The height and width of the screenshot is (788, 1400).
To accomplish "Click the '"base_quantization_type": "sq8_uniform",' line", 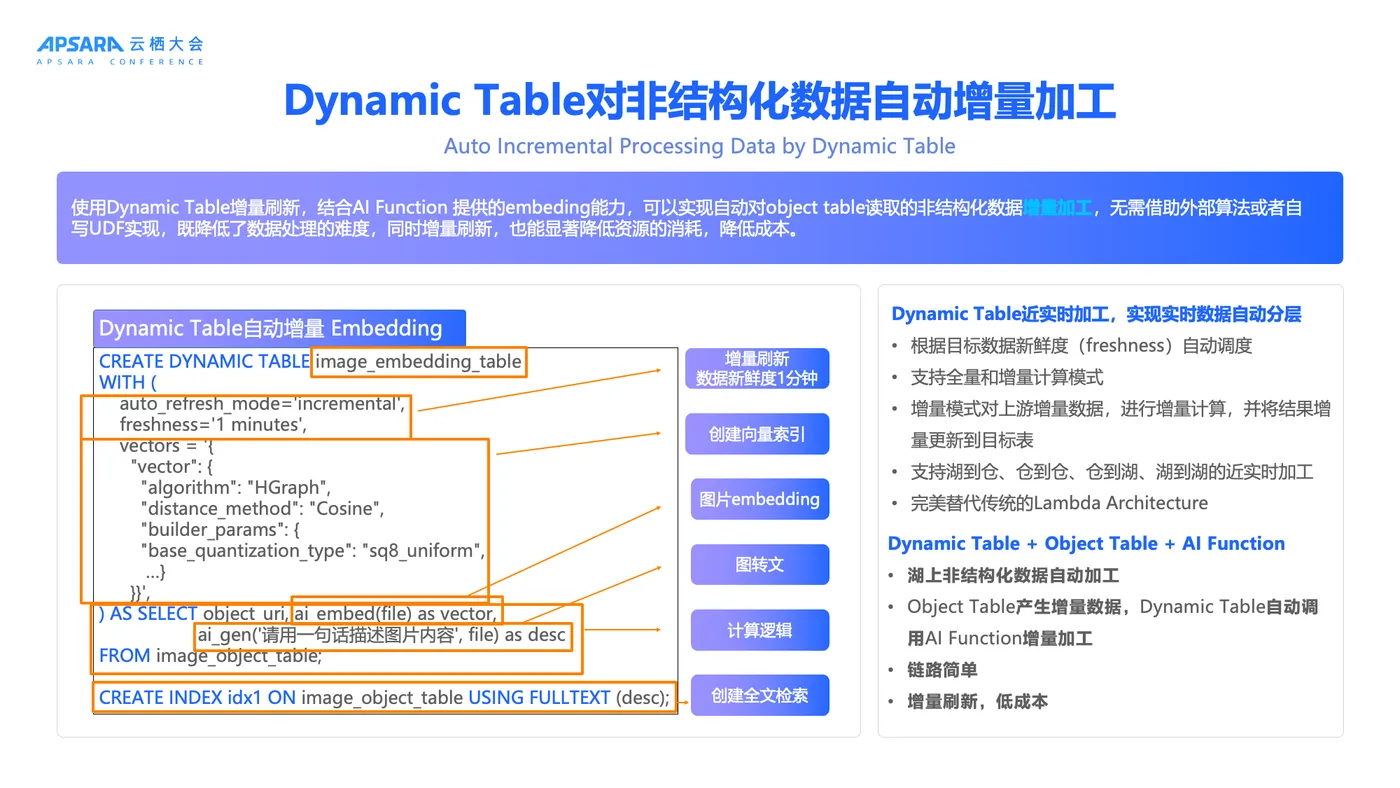I will click(x=314, y=550).
